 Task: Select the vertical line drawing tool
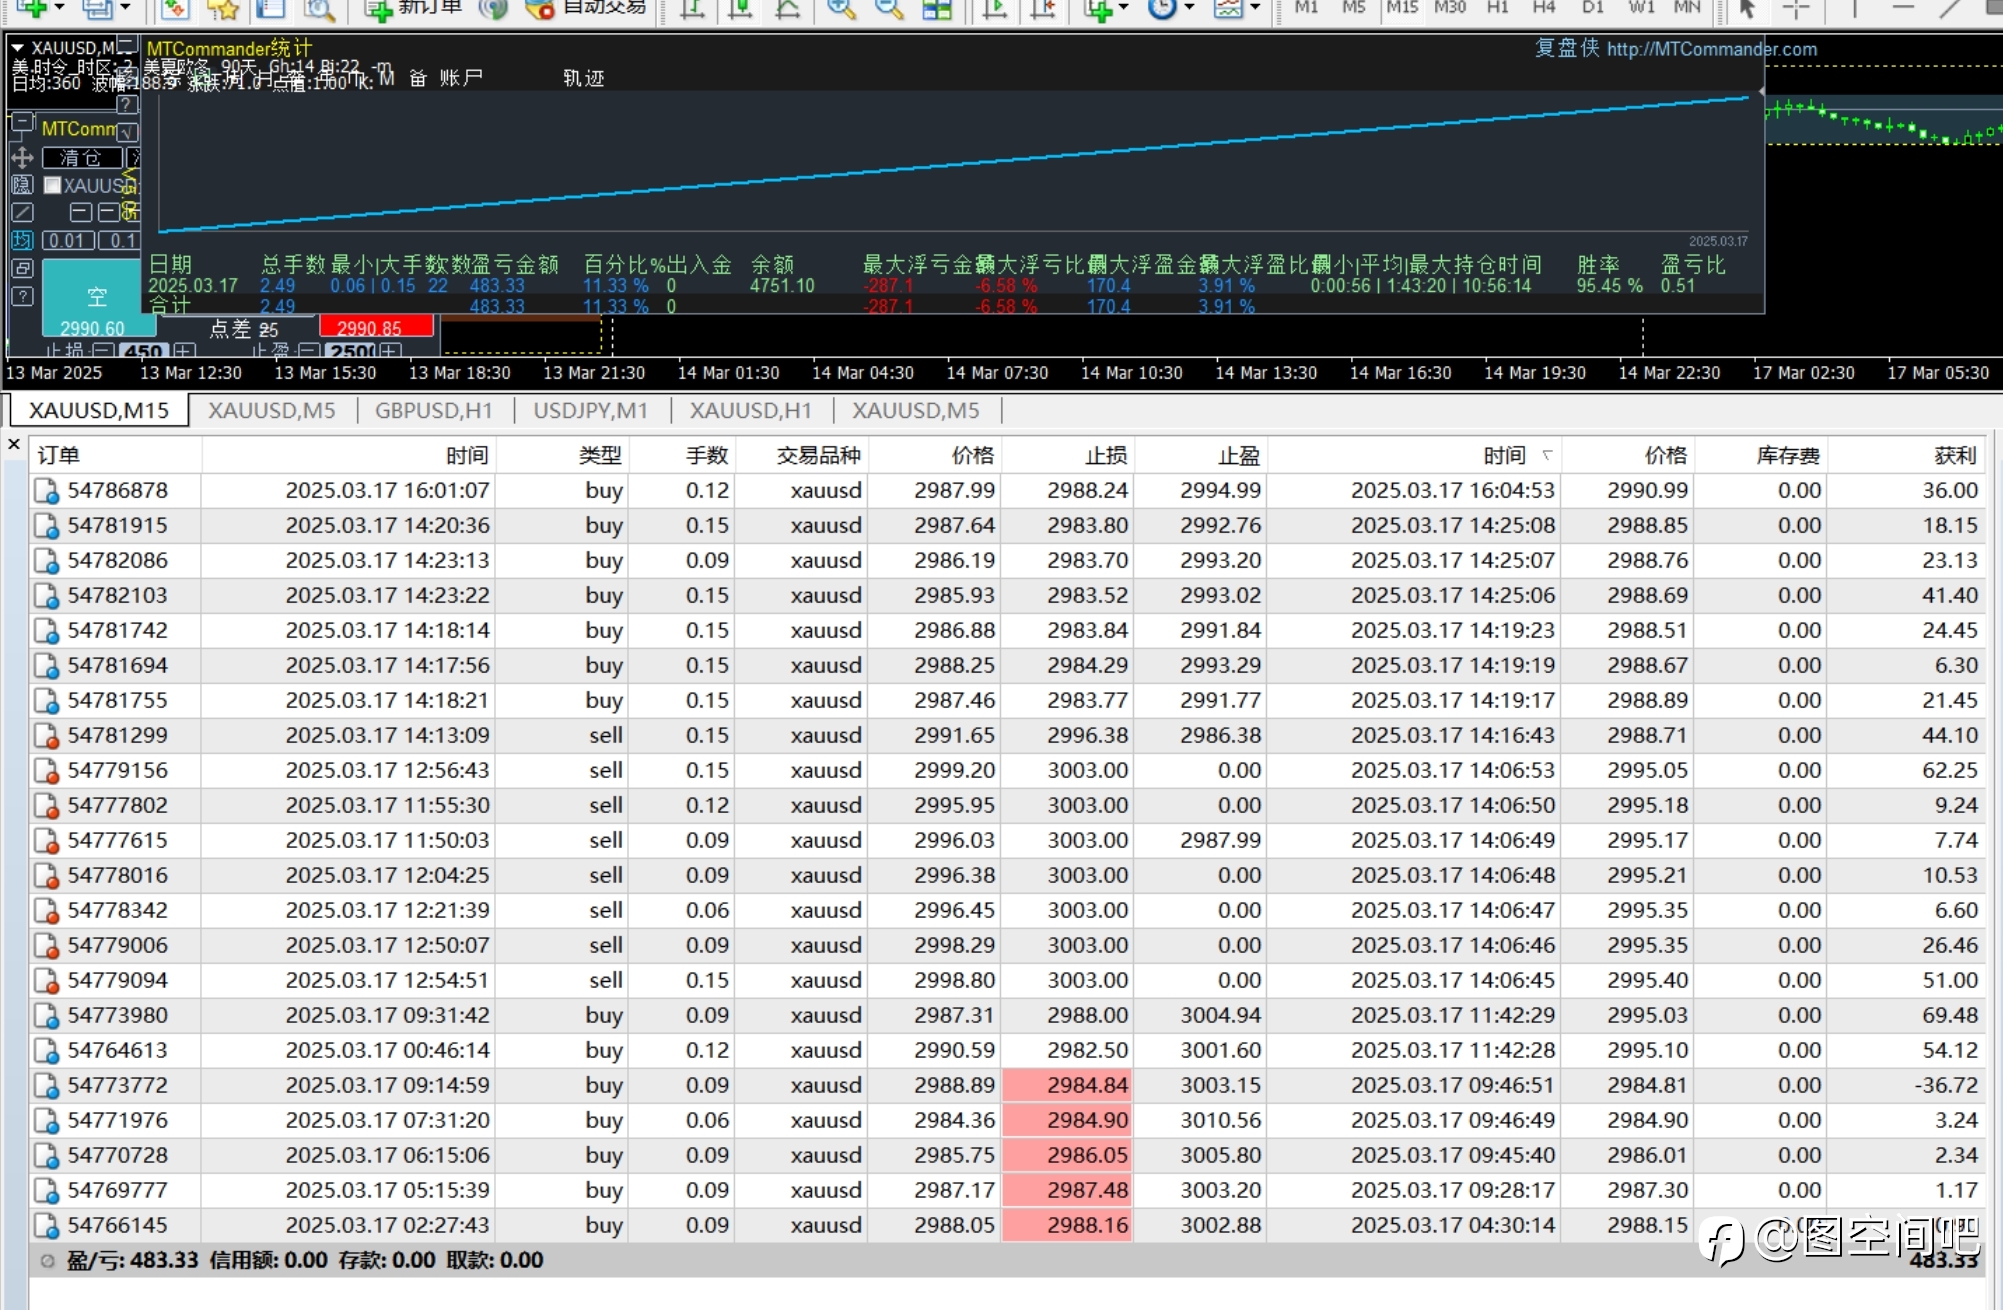pyautogui.click(x=1853, y=9)
